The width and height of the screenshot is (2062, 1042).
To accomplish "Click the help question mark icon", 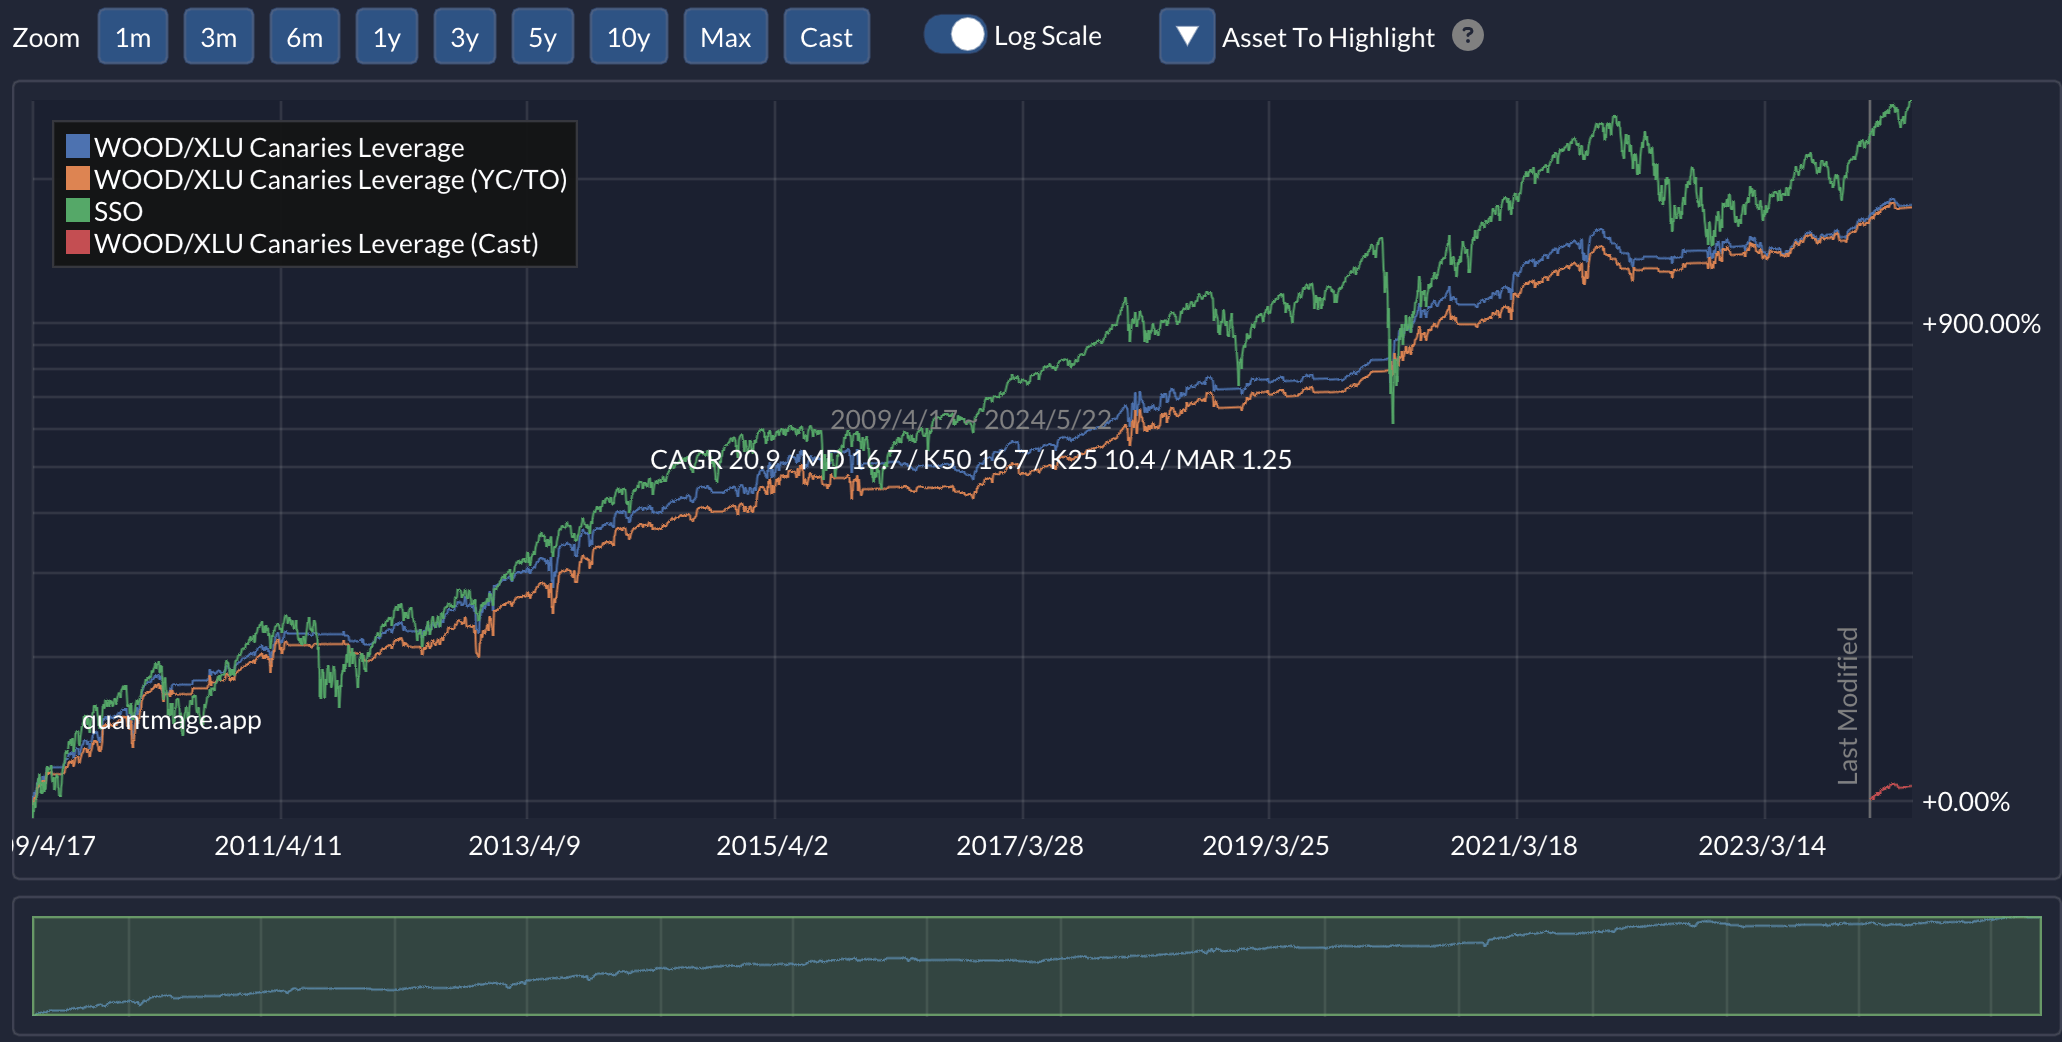I will [x=1467, y=36].
